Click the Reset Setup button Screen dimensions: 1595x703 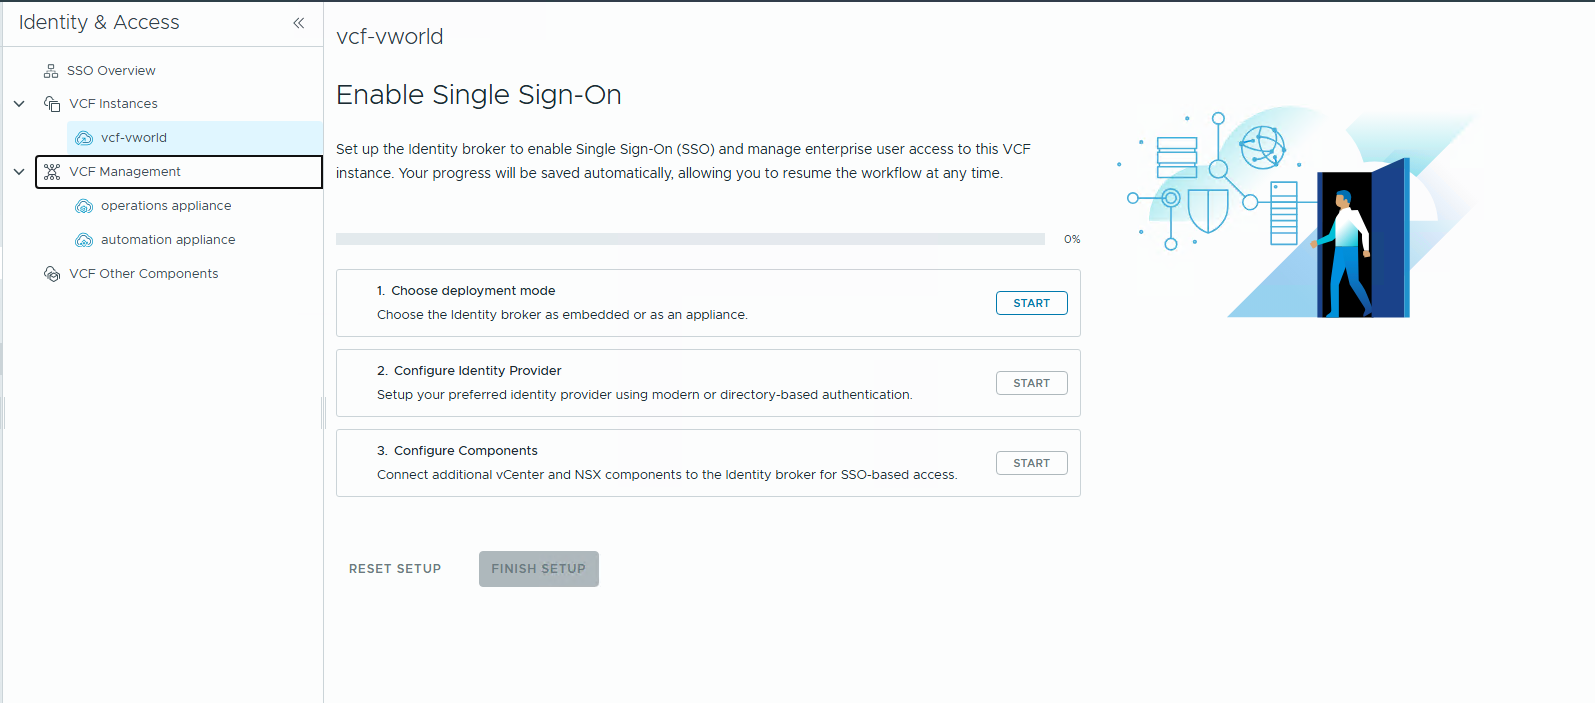395,569
